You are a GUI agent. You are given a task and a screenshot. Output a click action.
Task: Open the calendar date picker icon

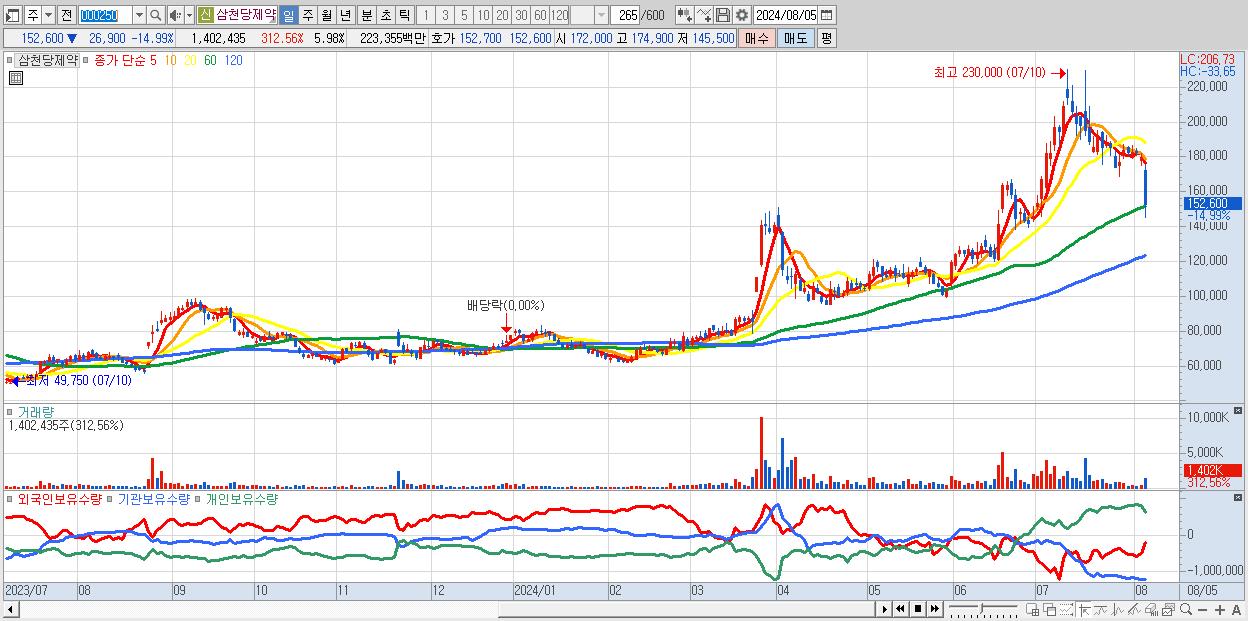(x=827, y=15)
